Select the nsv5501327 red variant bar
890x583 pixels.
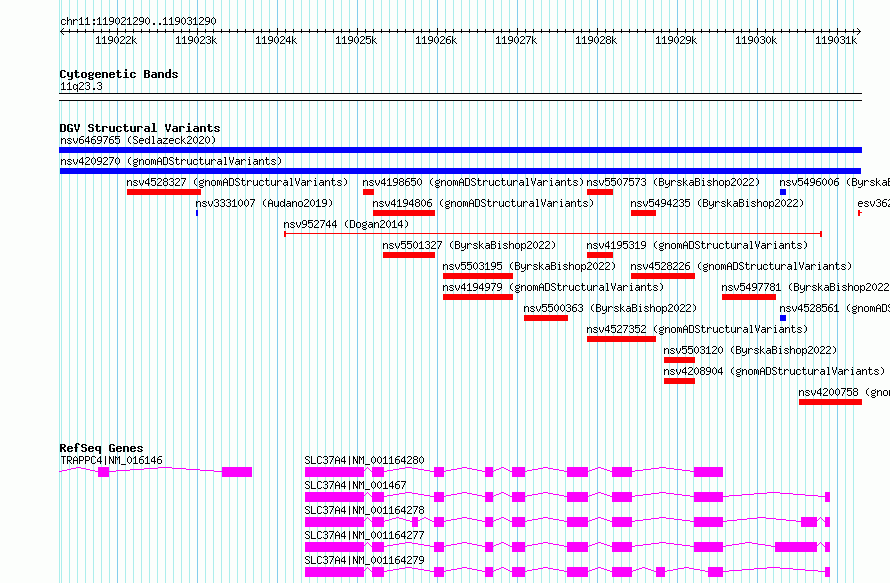[409, 255]
